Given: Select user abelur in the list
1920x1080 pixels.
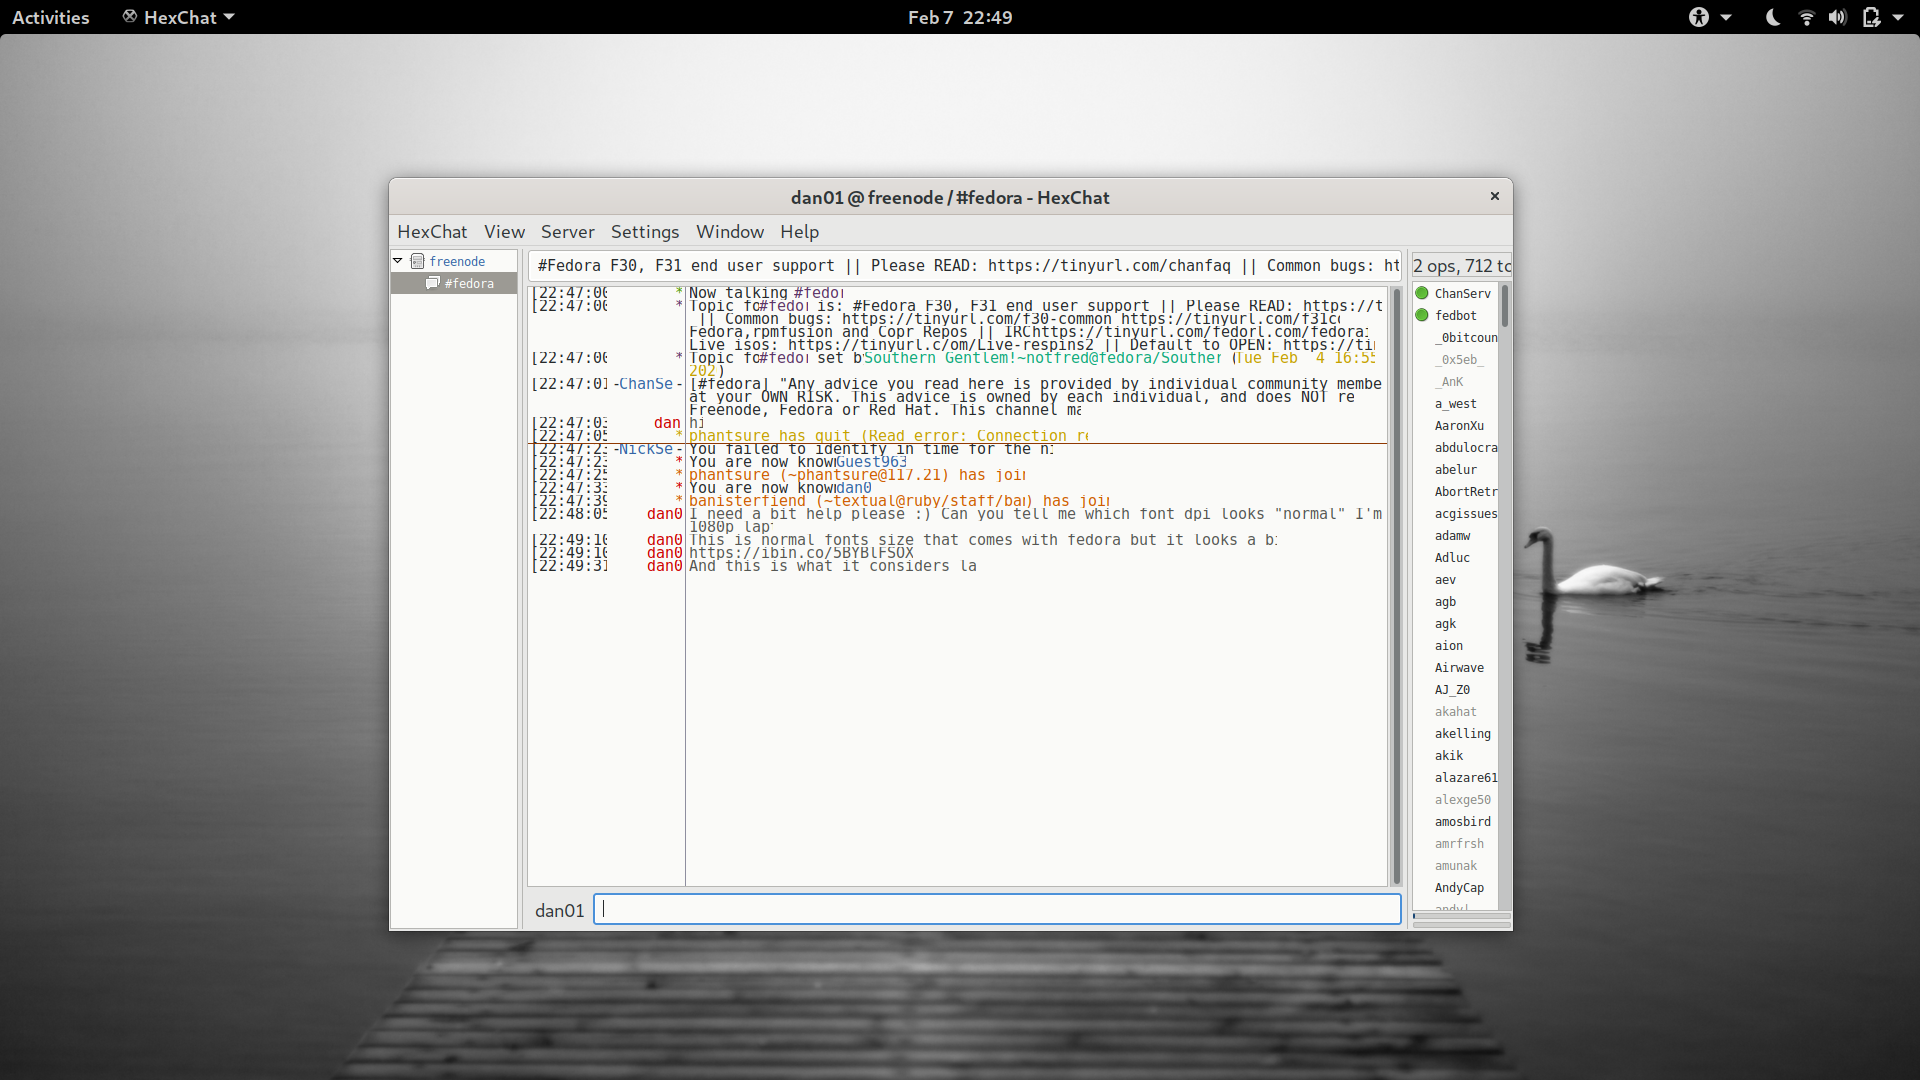Looking at the screenshot, I should tap(1455, 470).
